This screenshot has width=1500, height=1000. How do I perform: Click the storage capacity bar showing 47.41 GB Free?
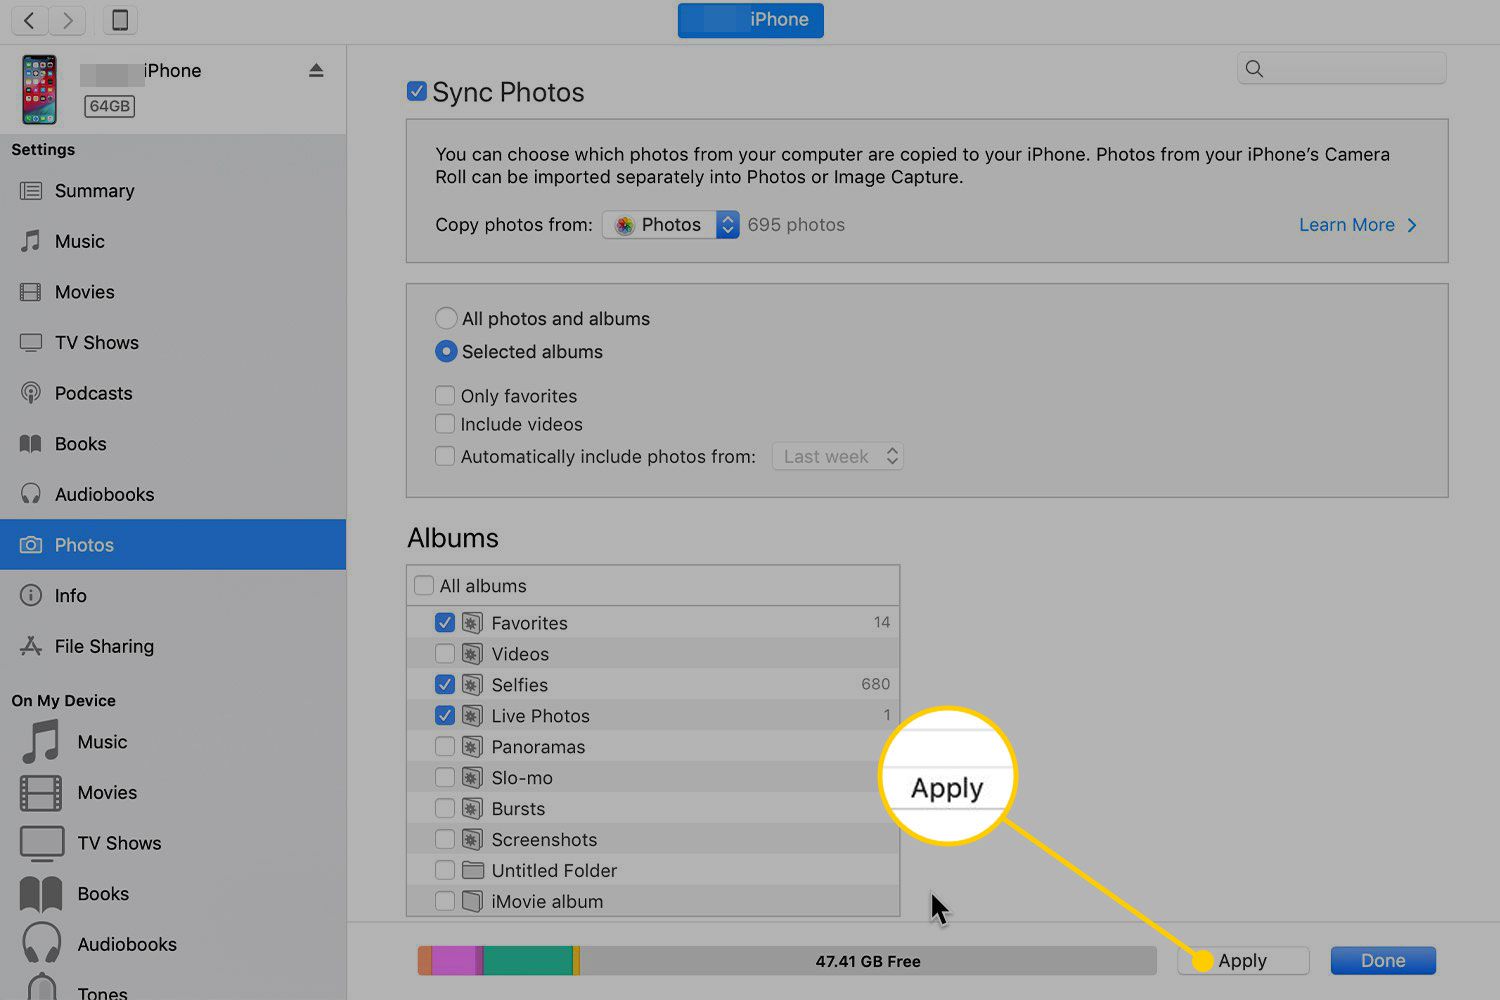tap(787, 961)
